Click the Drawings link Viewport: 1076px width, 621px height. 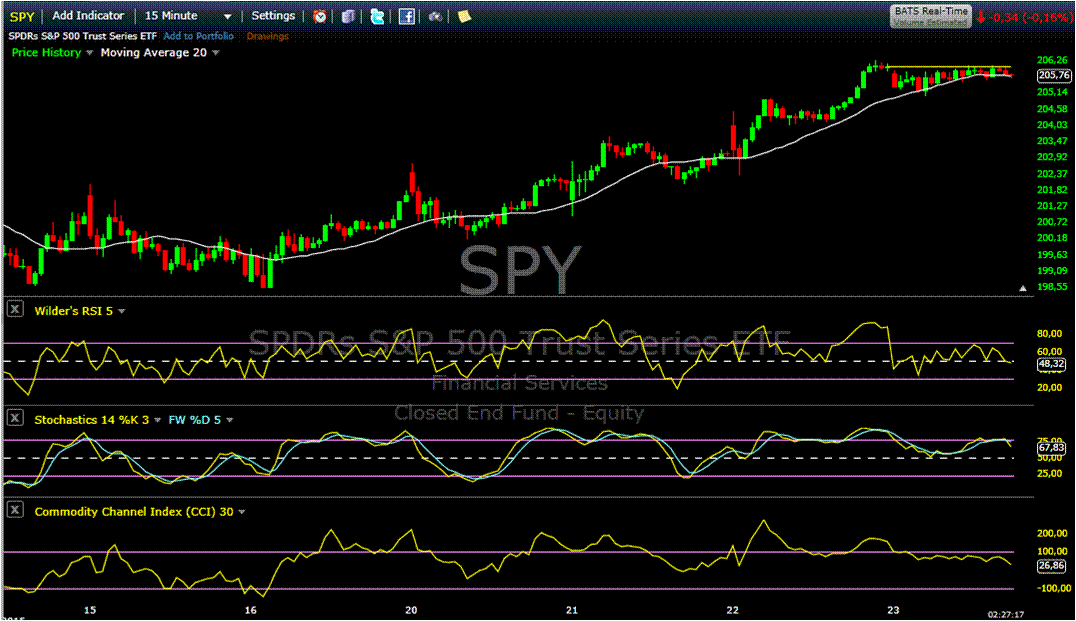pyautogui.click(x=268, y=36)
